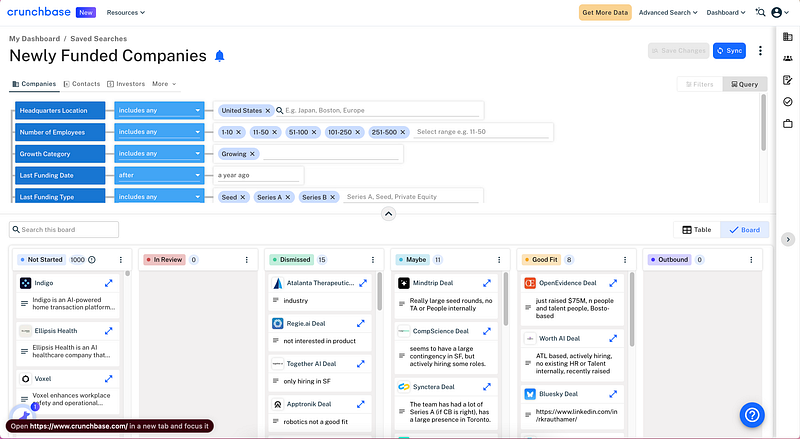The height and width of the screenshot is (439, 800).
Task: Open Good Fit column options menu
Action: click(x=625, y=260)
